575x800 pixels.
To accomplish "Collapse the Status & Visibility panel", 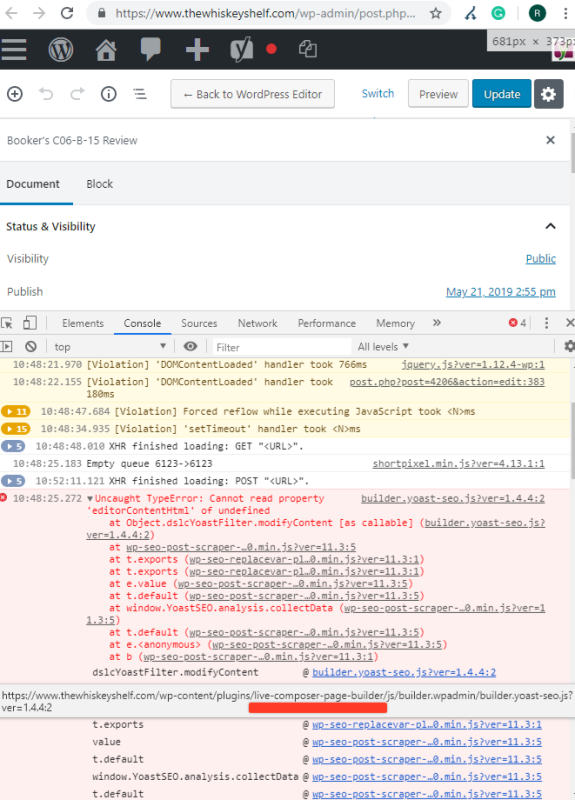I will [550, 226].
